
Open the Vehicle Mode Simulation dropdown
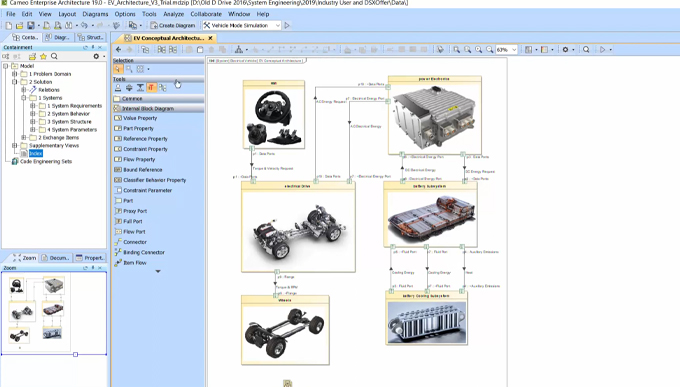(x=278, y=26)
